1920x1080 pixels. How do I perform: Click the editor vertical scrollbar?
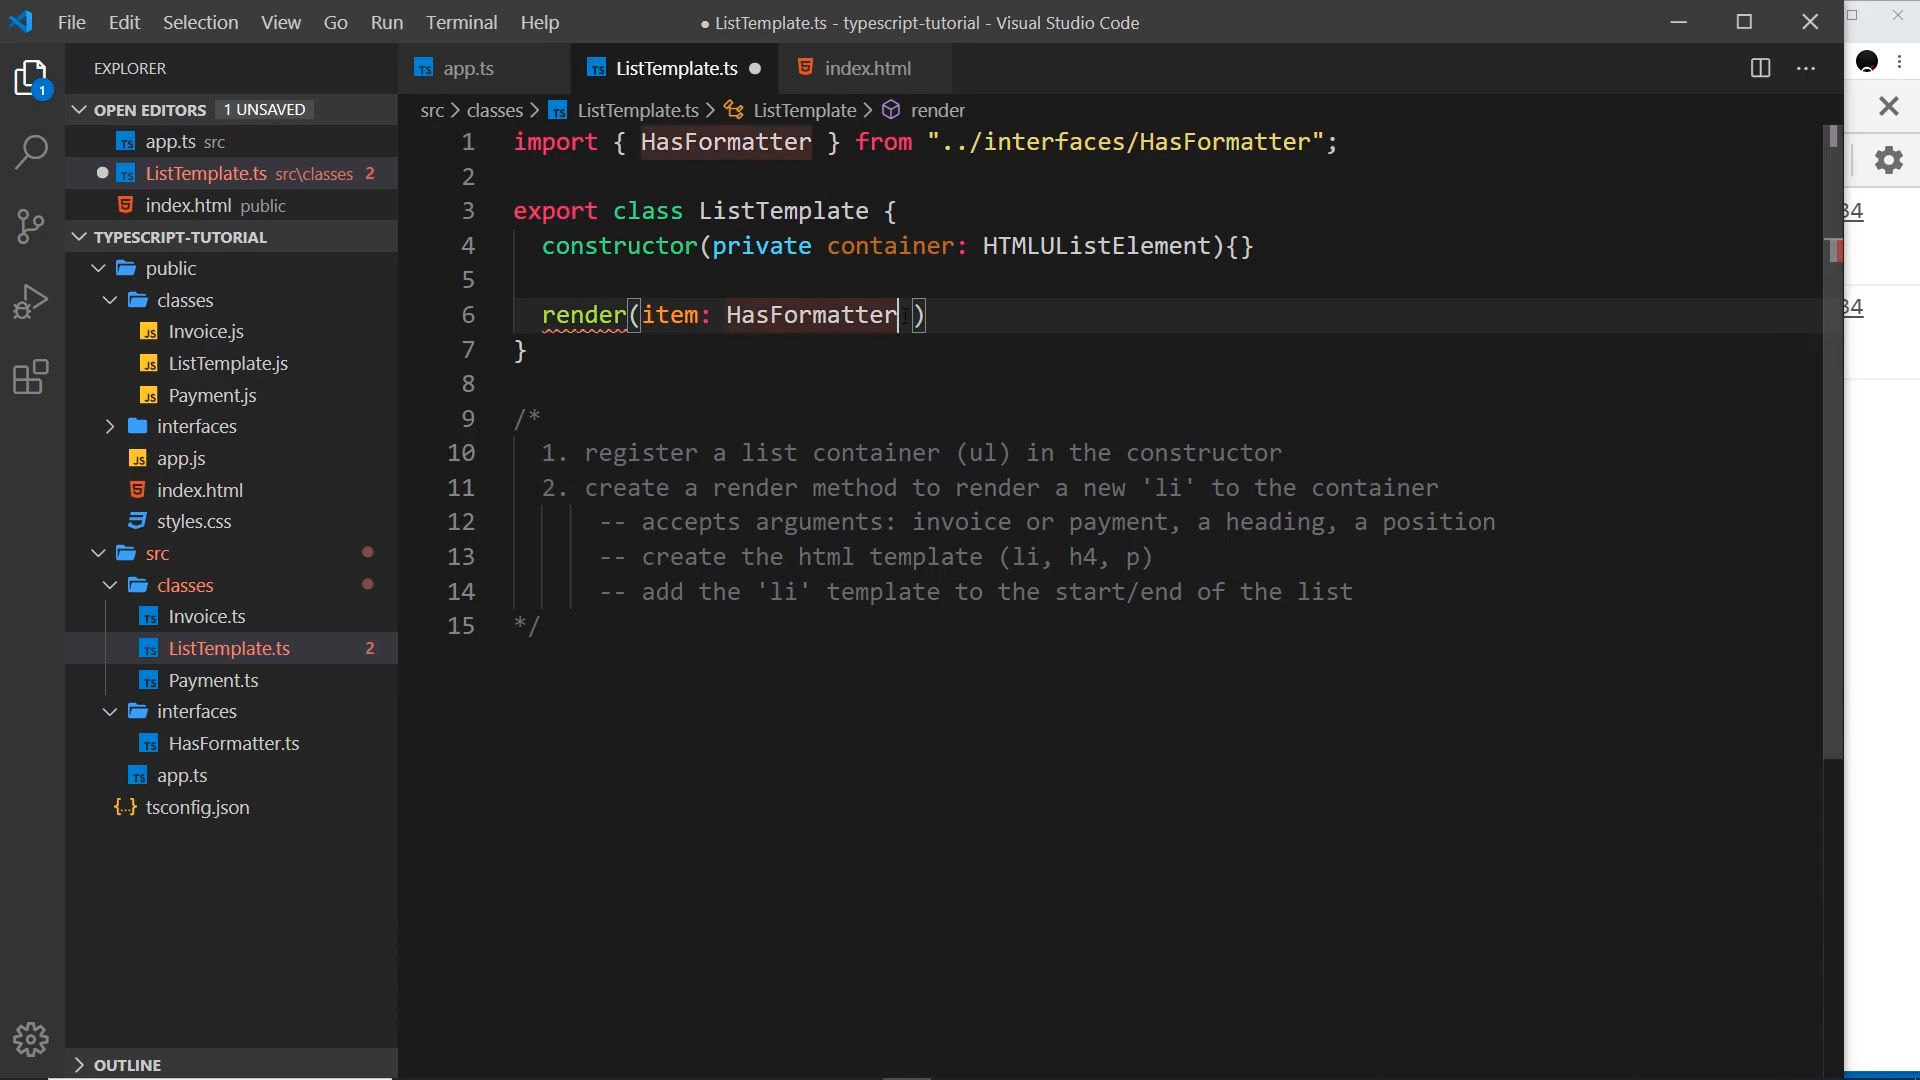coord(1832,440)
